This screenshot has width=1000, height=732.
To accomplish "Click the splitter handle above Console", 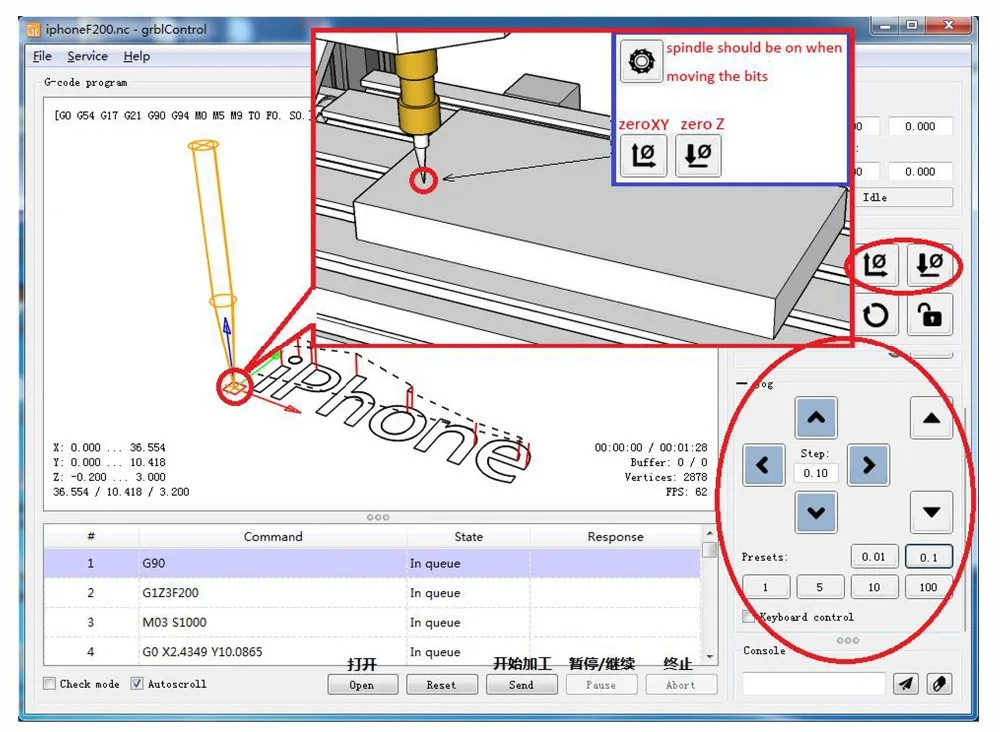I will pos(848,640).
